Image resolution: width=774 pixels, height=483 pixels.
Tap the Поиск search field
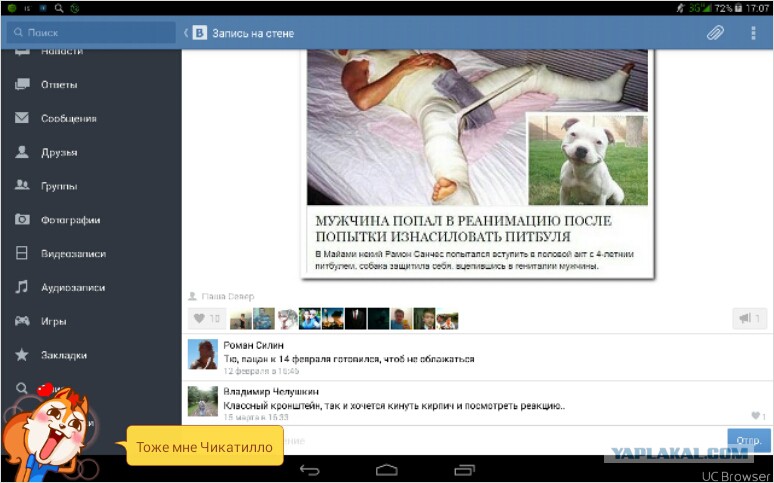(x=91, y=33)
